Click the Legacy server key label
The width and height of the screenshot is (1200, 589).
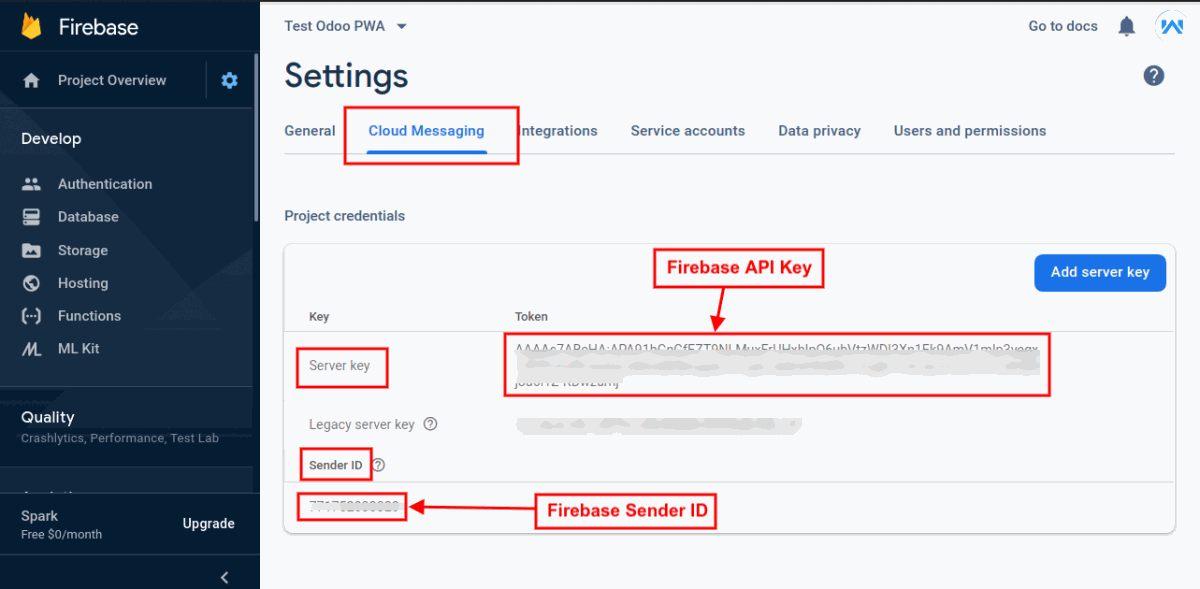click(361, 424)
